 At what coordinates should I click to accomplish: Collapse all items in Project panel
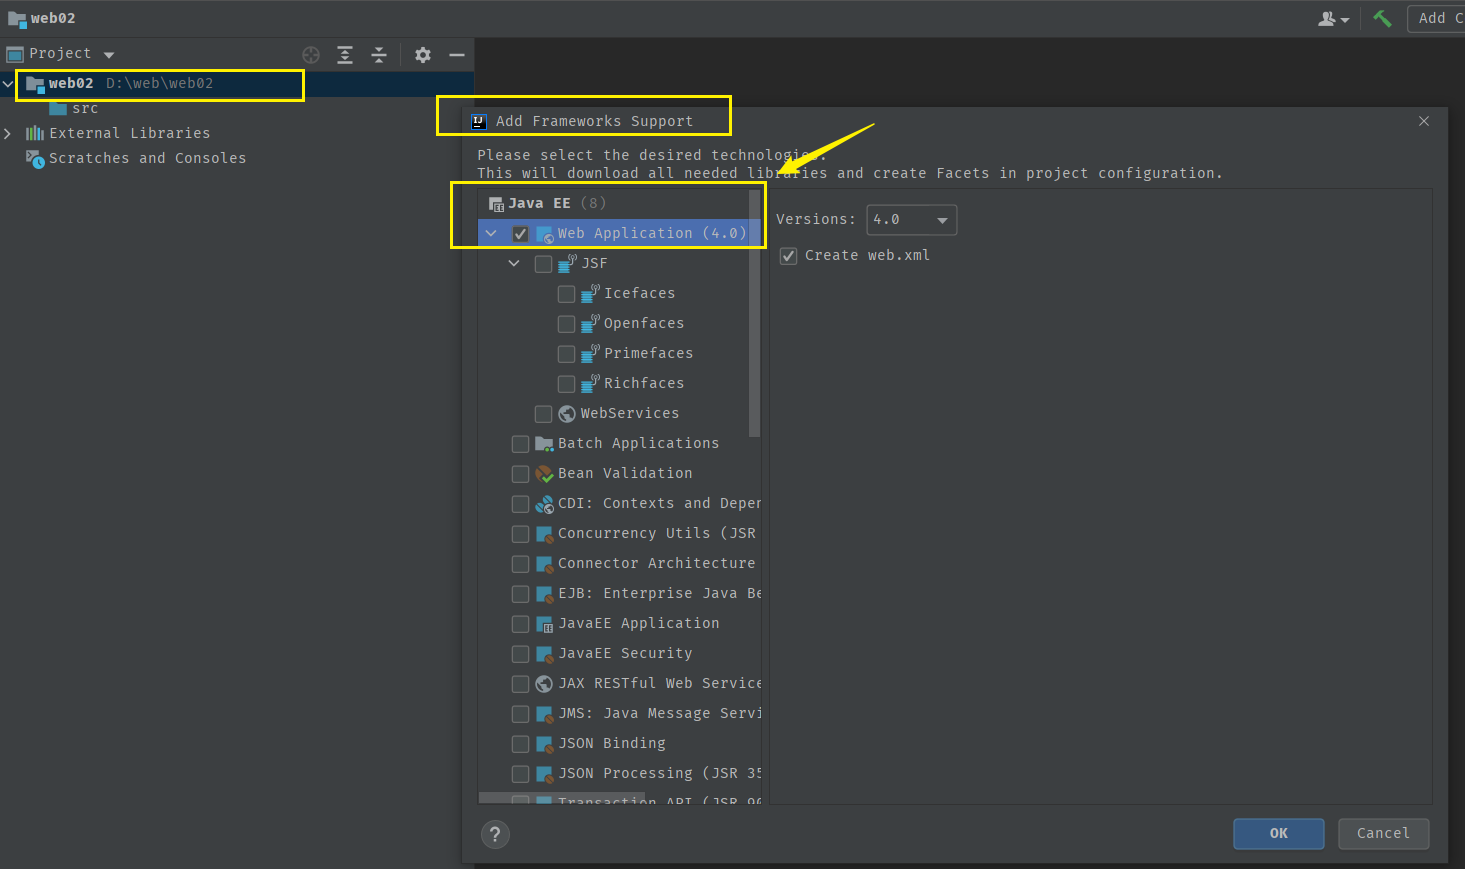pos(379,55)
